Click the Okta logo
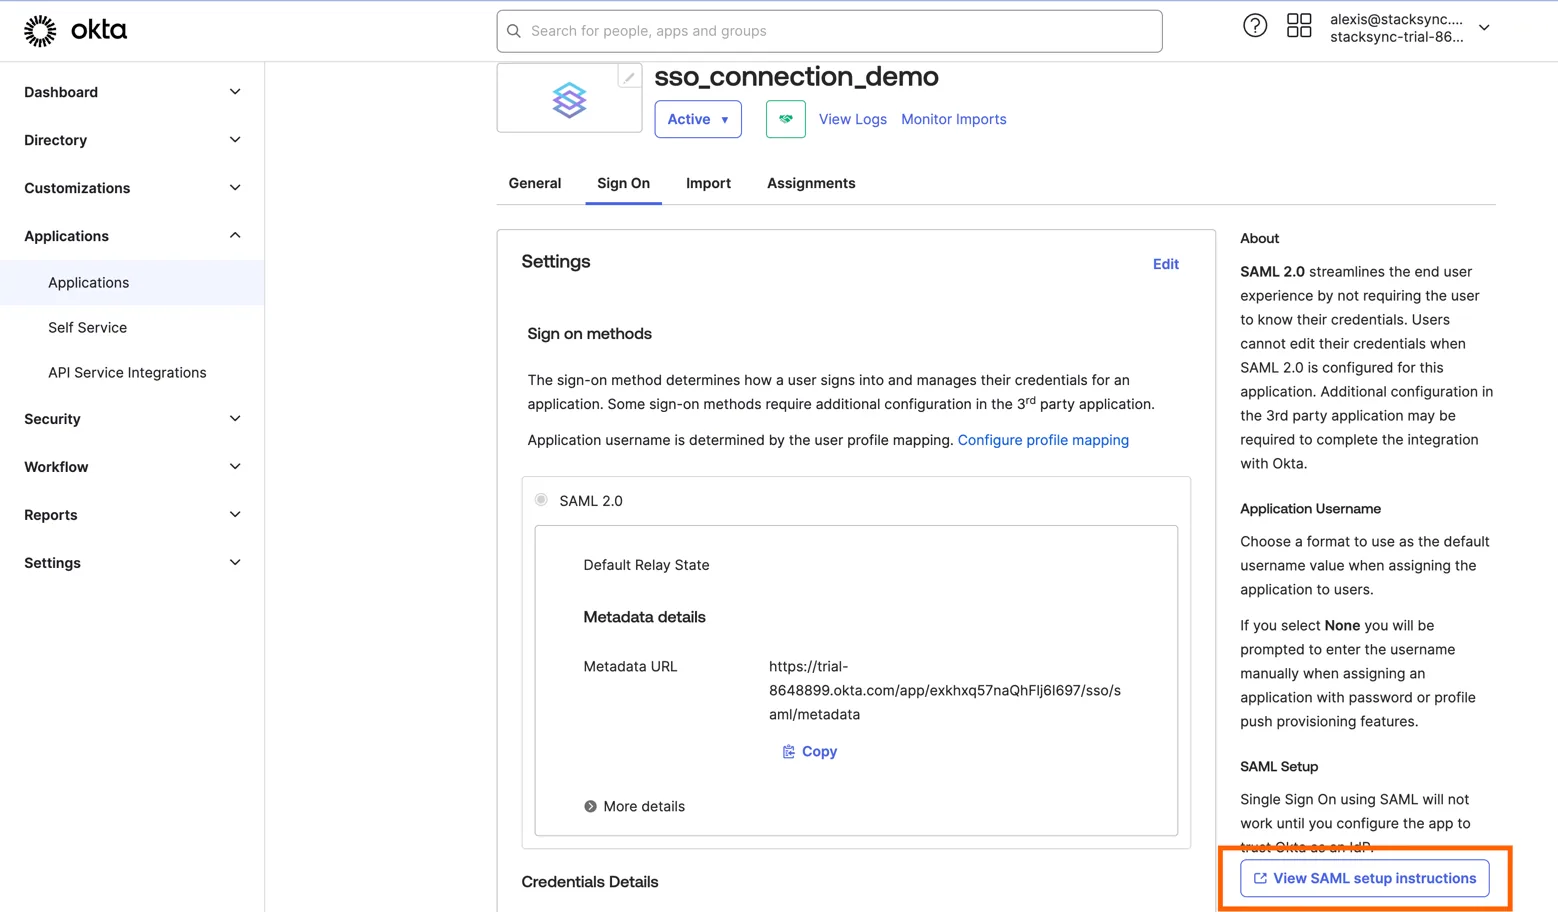The height and width of the screenshot is (912, 1558). click(75, 30)
